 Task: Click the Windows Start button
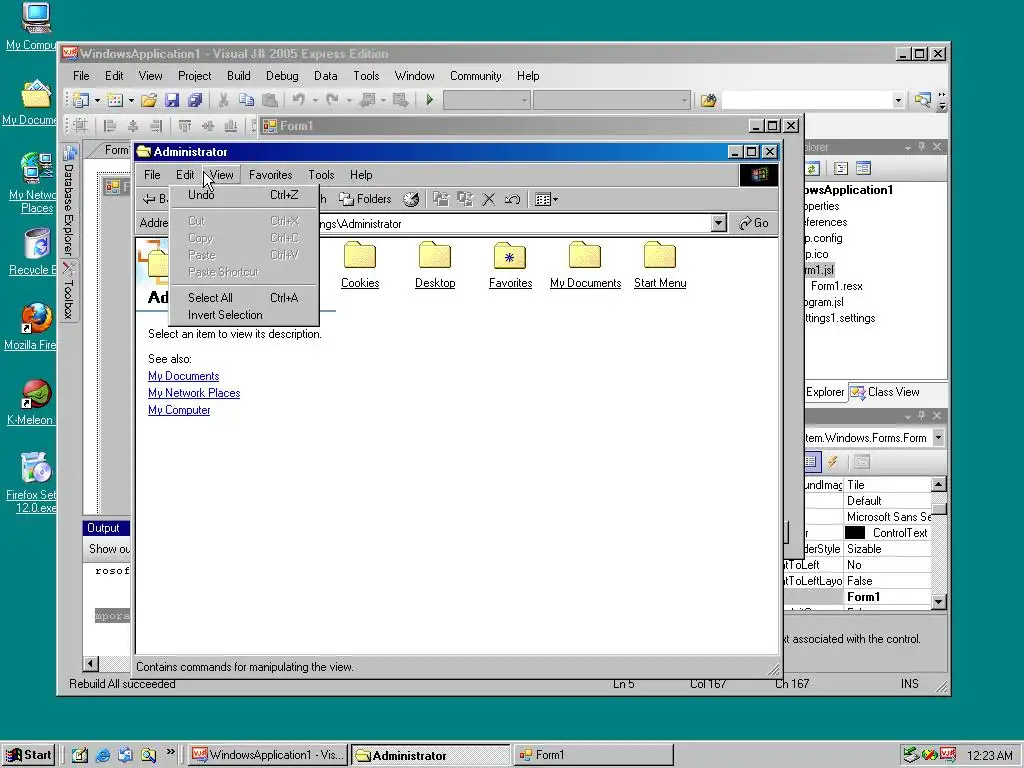(28, 755)
